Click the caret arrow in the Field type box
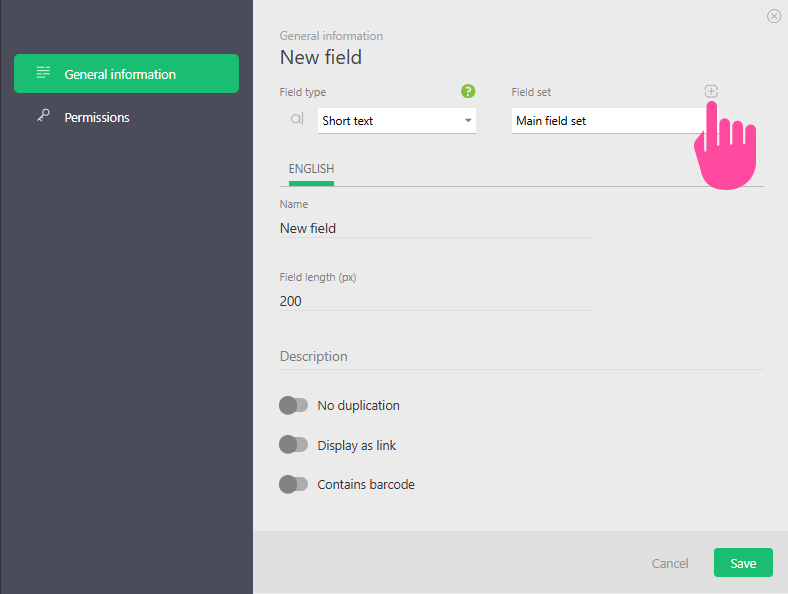This screenshot has height=594, width=788. pos(467,121)
